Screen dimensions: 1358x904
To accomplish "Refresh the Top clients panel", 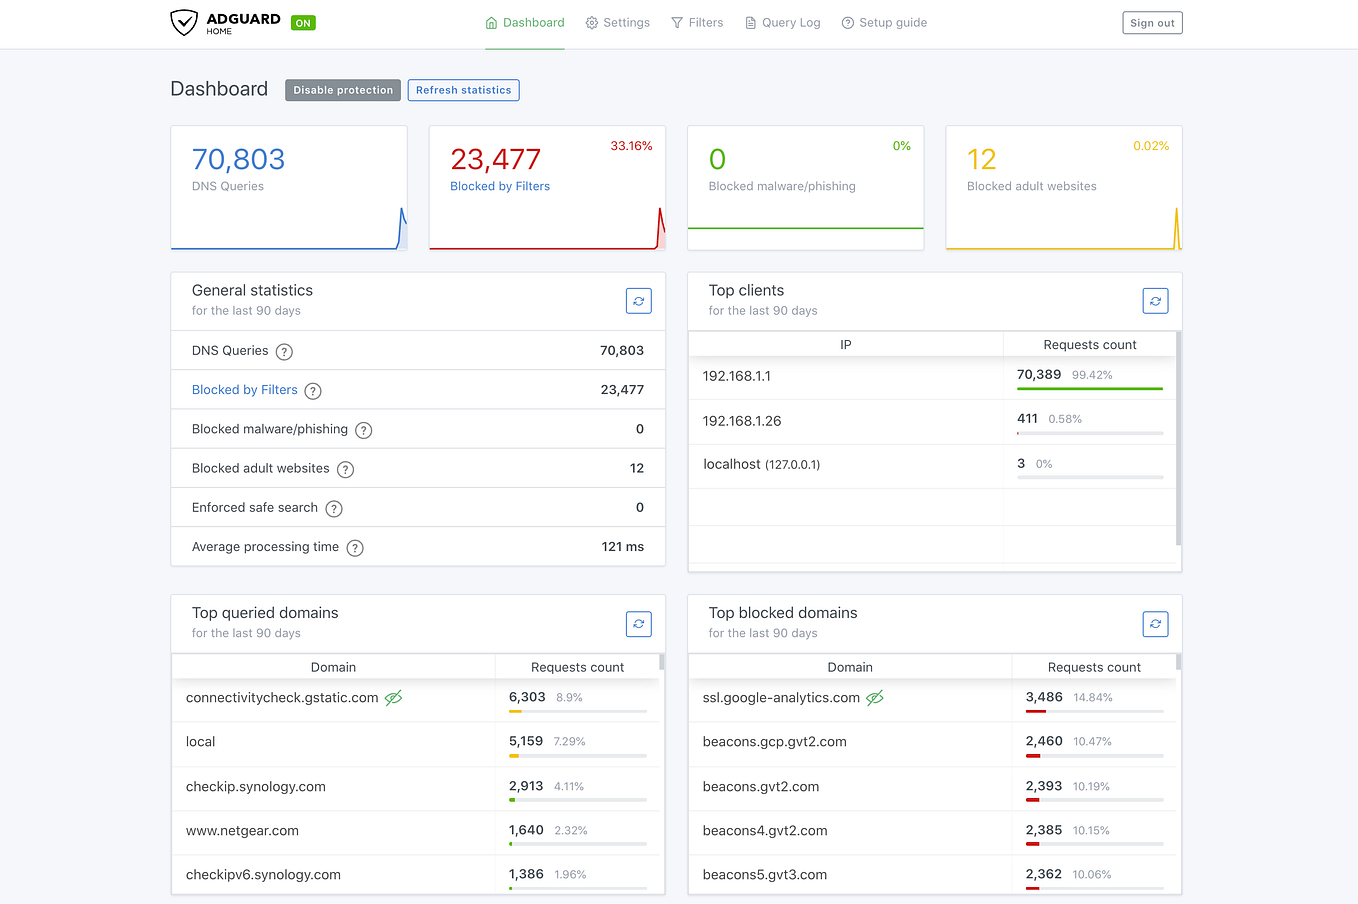I will point(1155,301).
